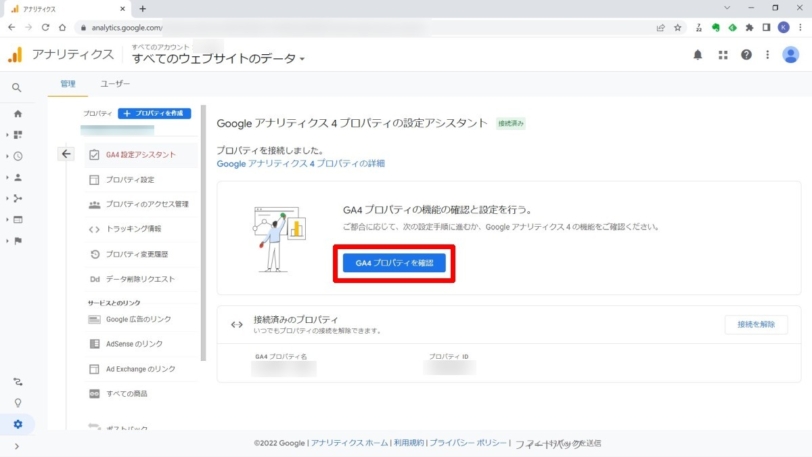This screenshot has width=812, height=457.
Task: Open すべての商品 in the property menu
Action: click(x=141, y=394)
